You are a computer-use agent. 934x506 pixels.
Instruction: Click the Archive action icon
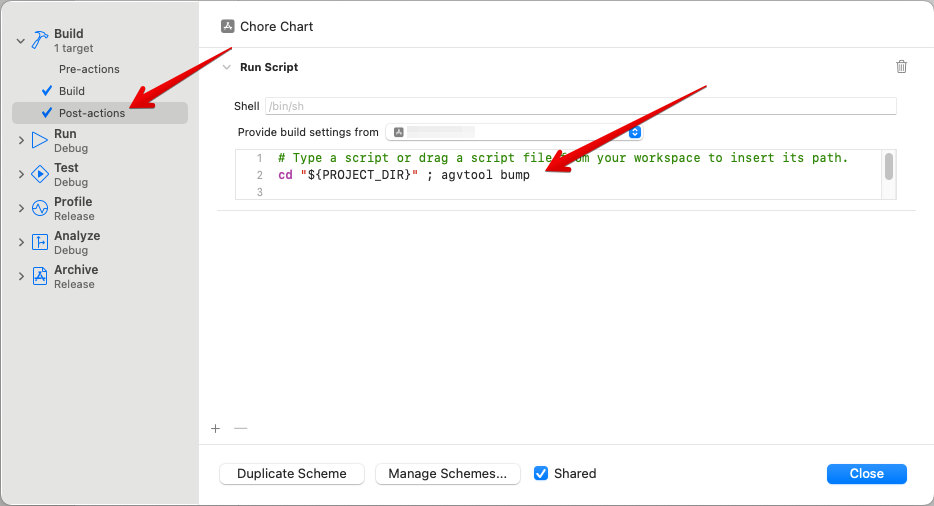[x=40, y=276]
